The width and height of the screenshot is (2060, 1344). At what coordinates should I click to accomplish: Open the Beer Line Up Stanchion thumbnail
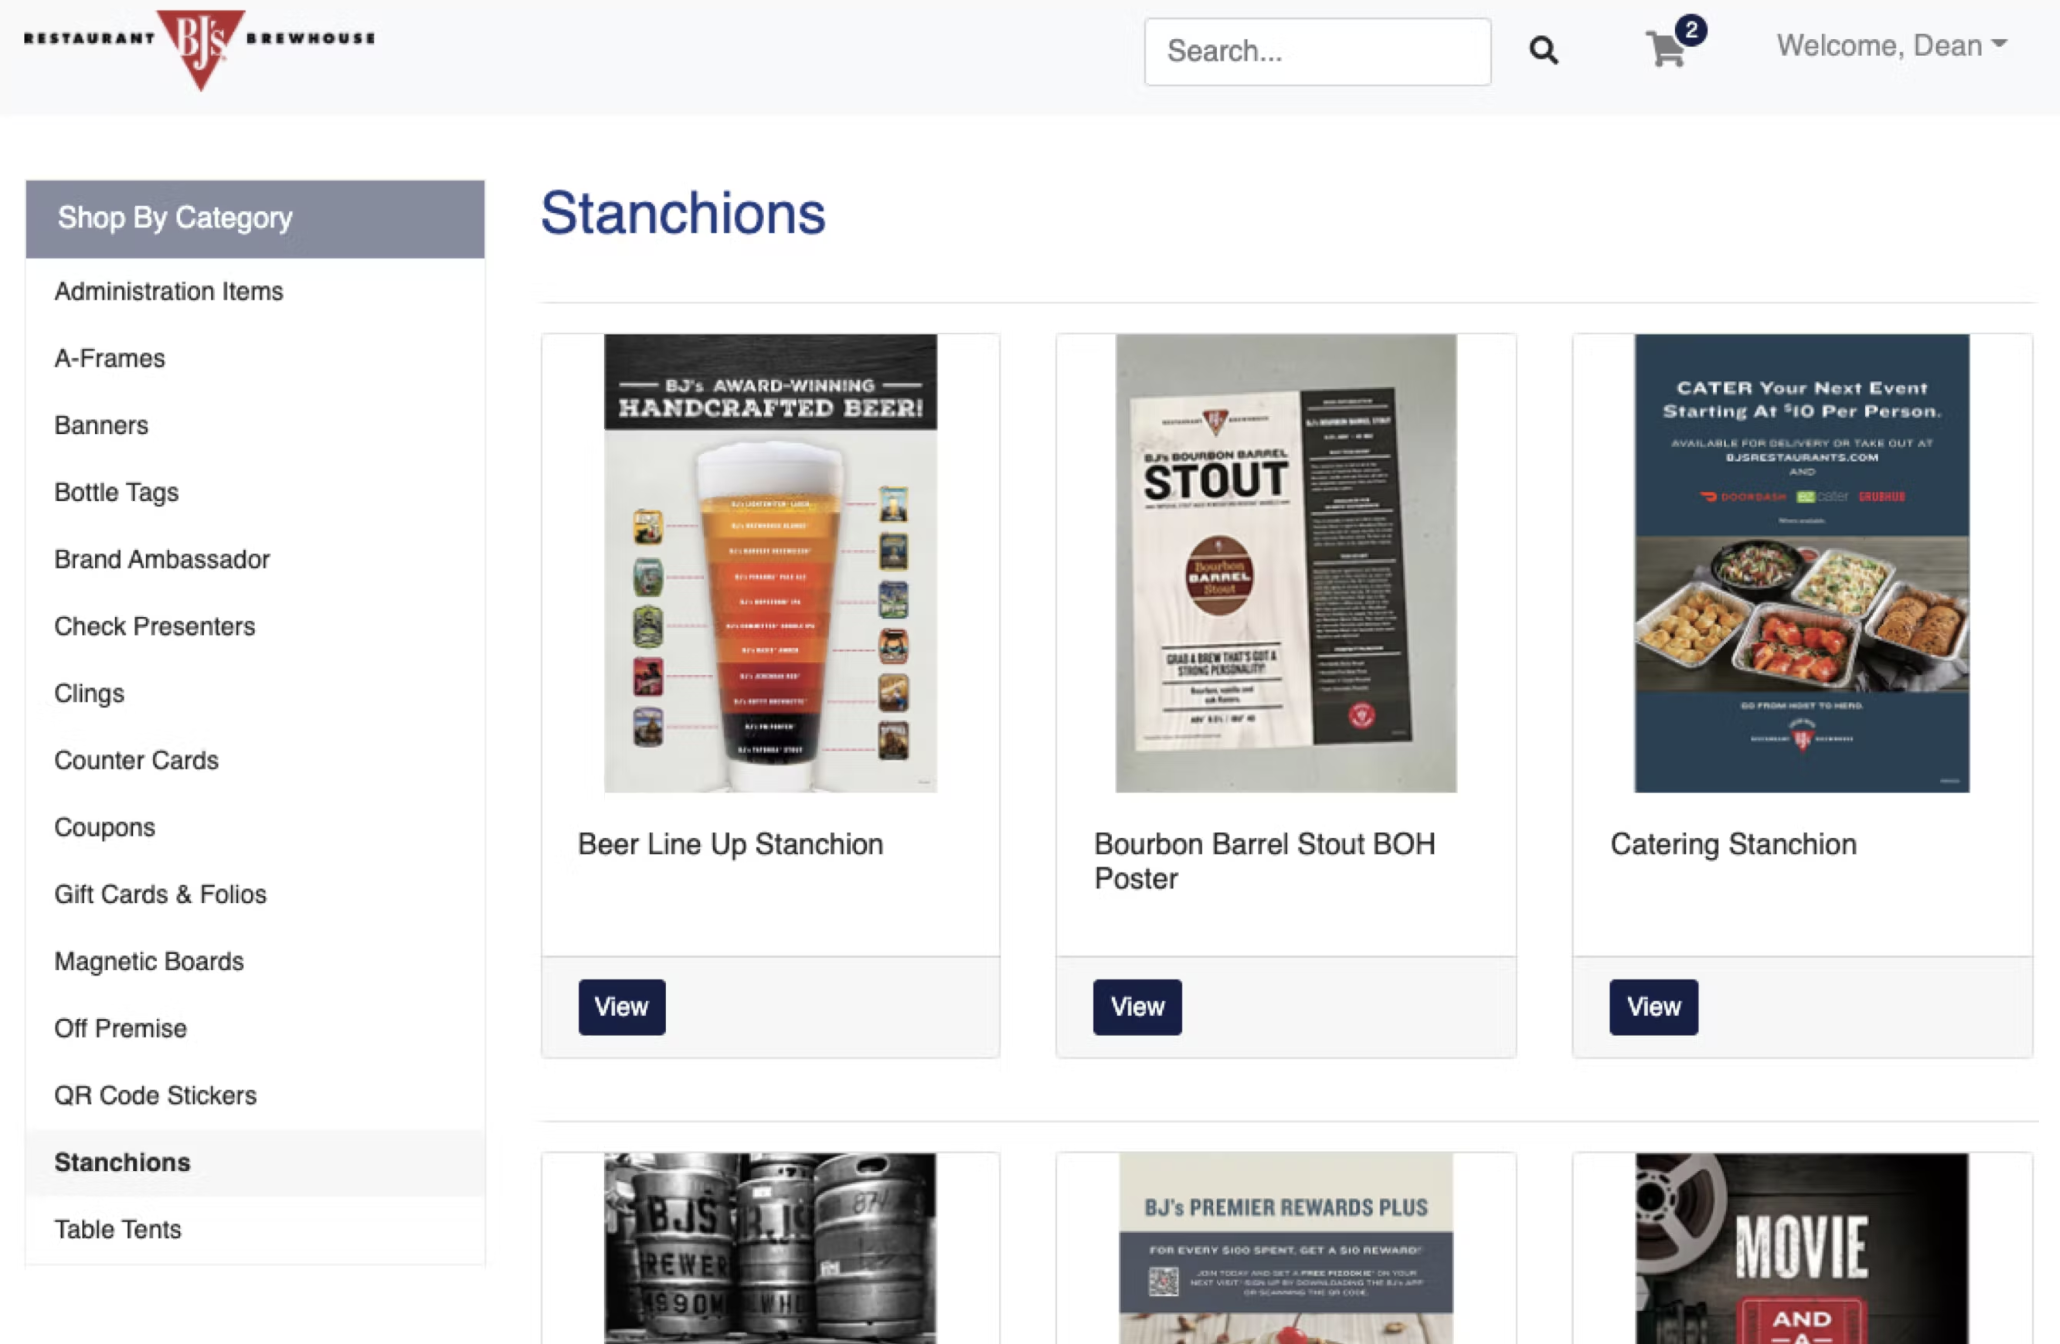770,563
